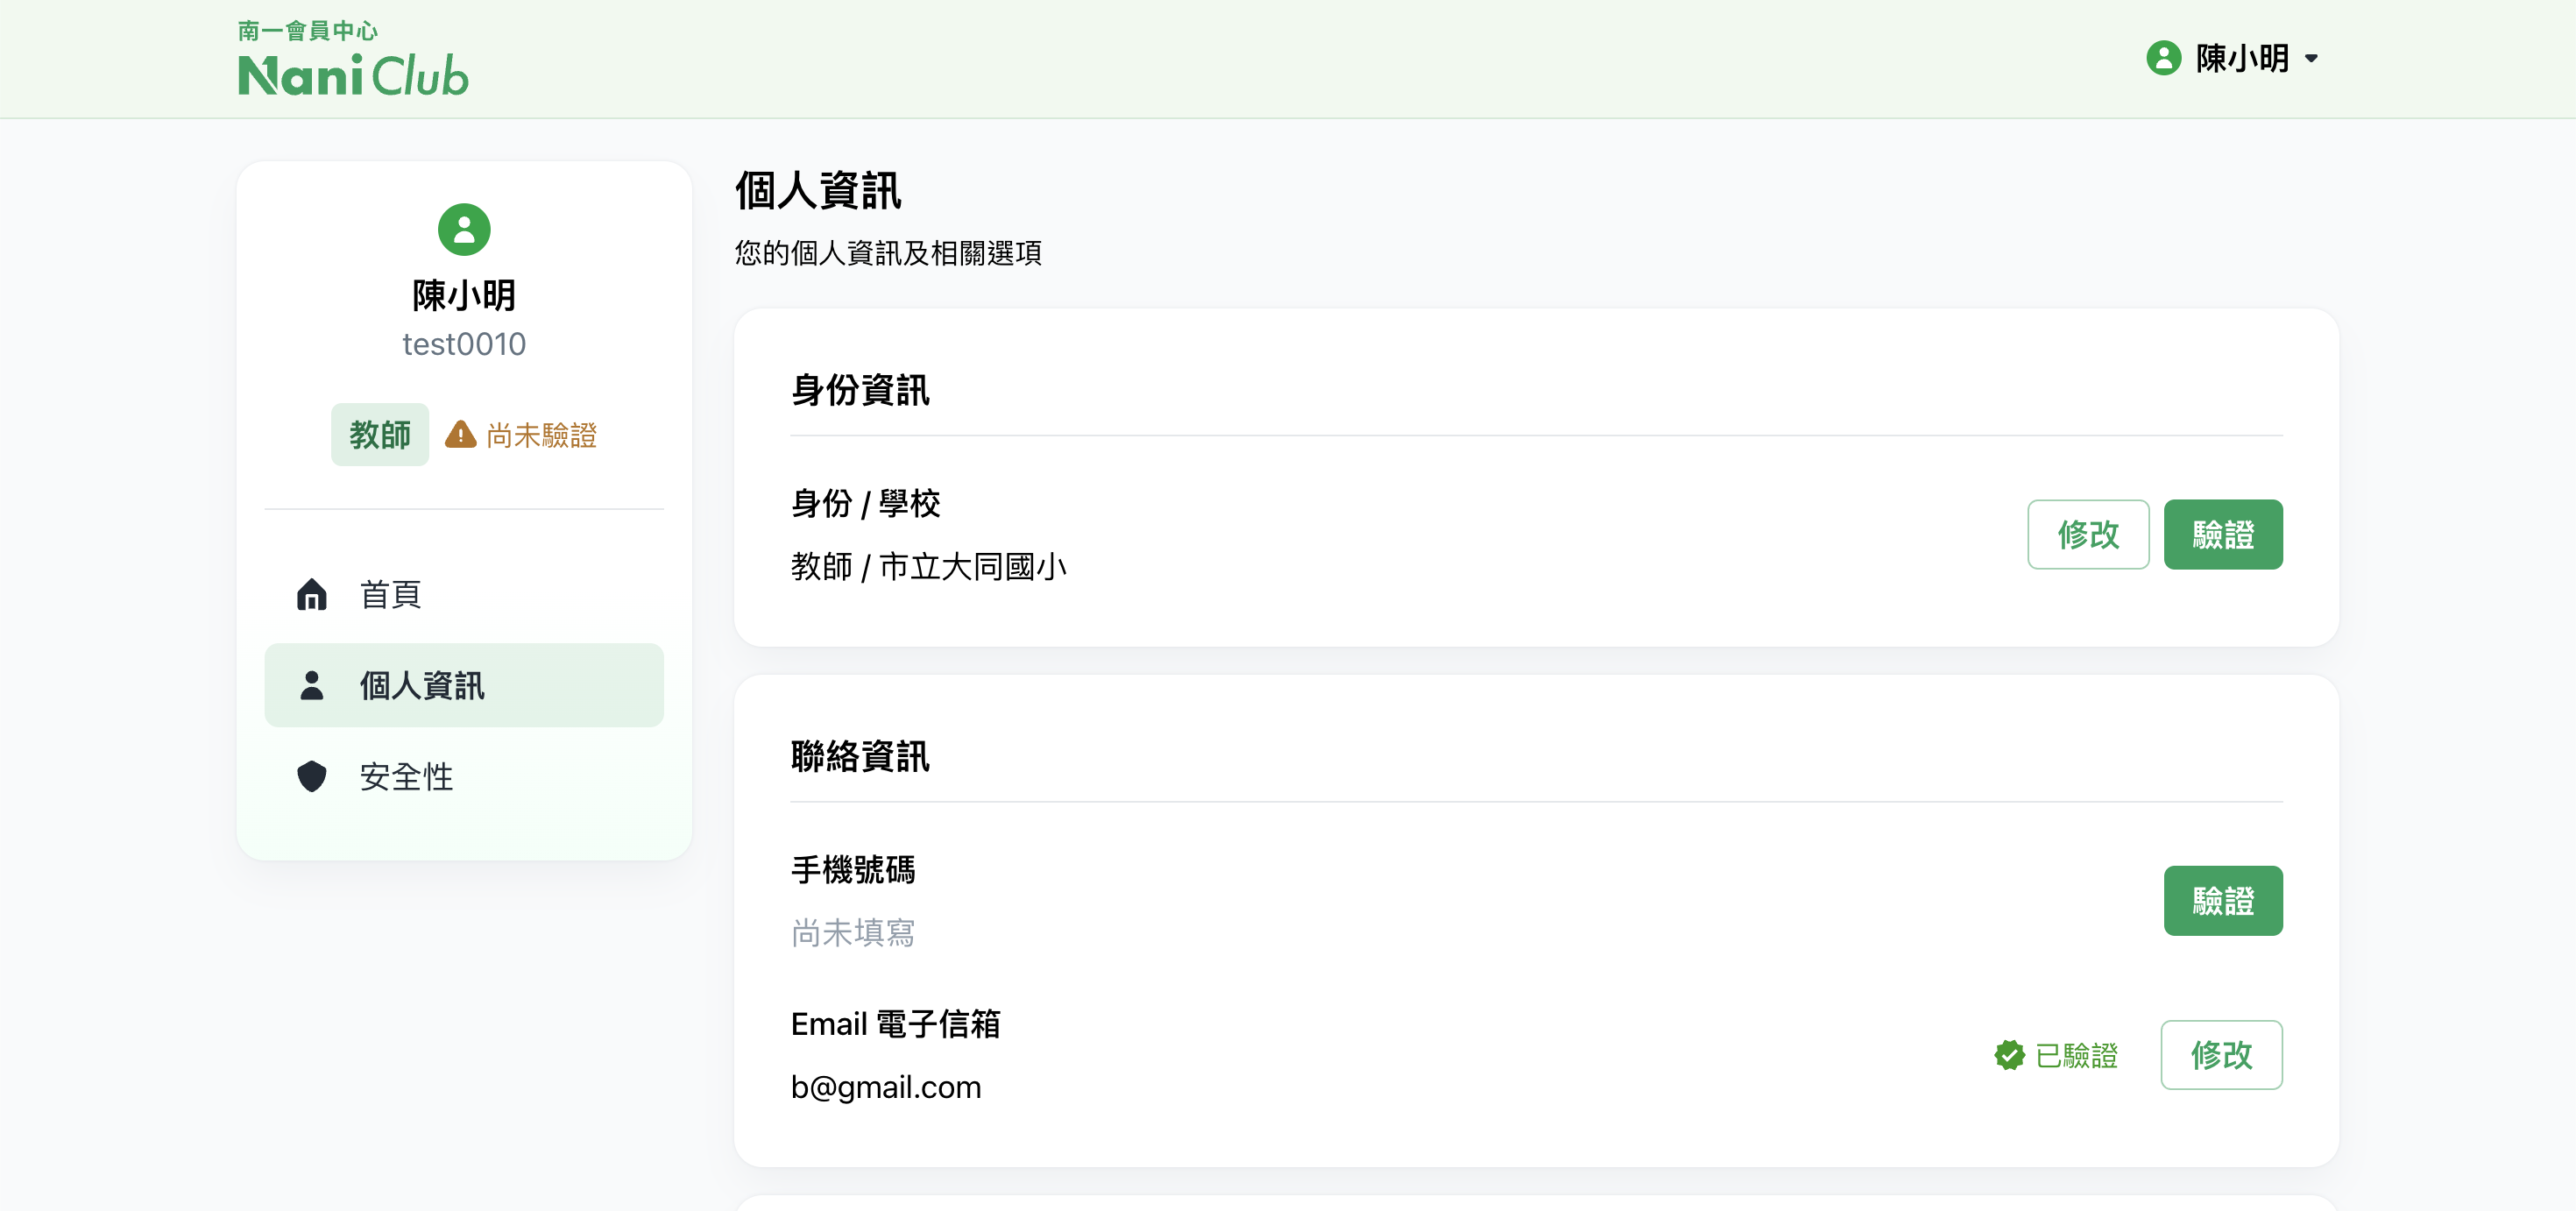
Task: Click 修改 button for Email 電子信箱
Action: click(2221, 1054)
